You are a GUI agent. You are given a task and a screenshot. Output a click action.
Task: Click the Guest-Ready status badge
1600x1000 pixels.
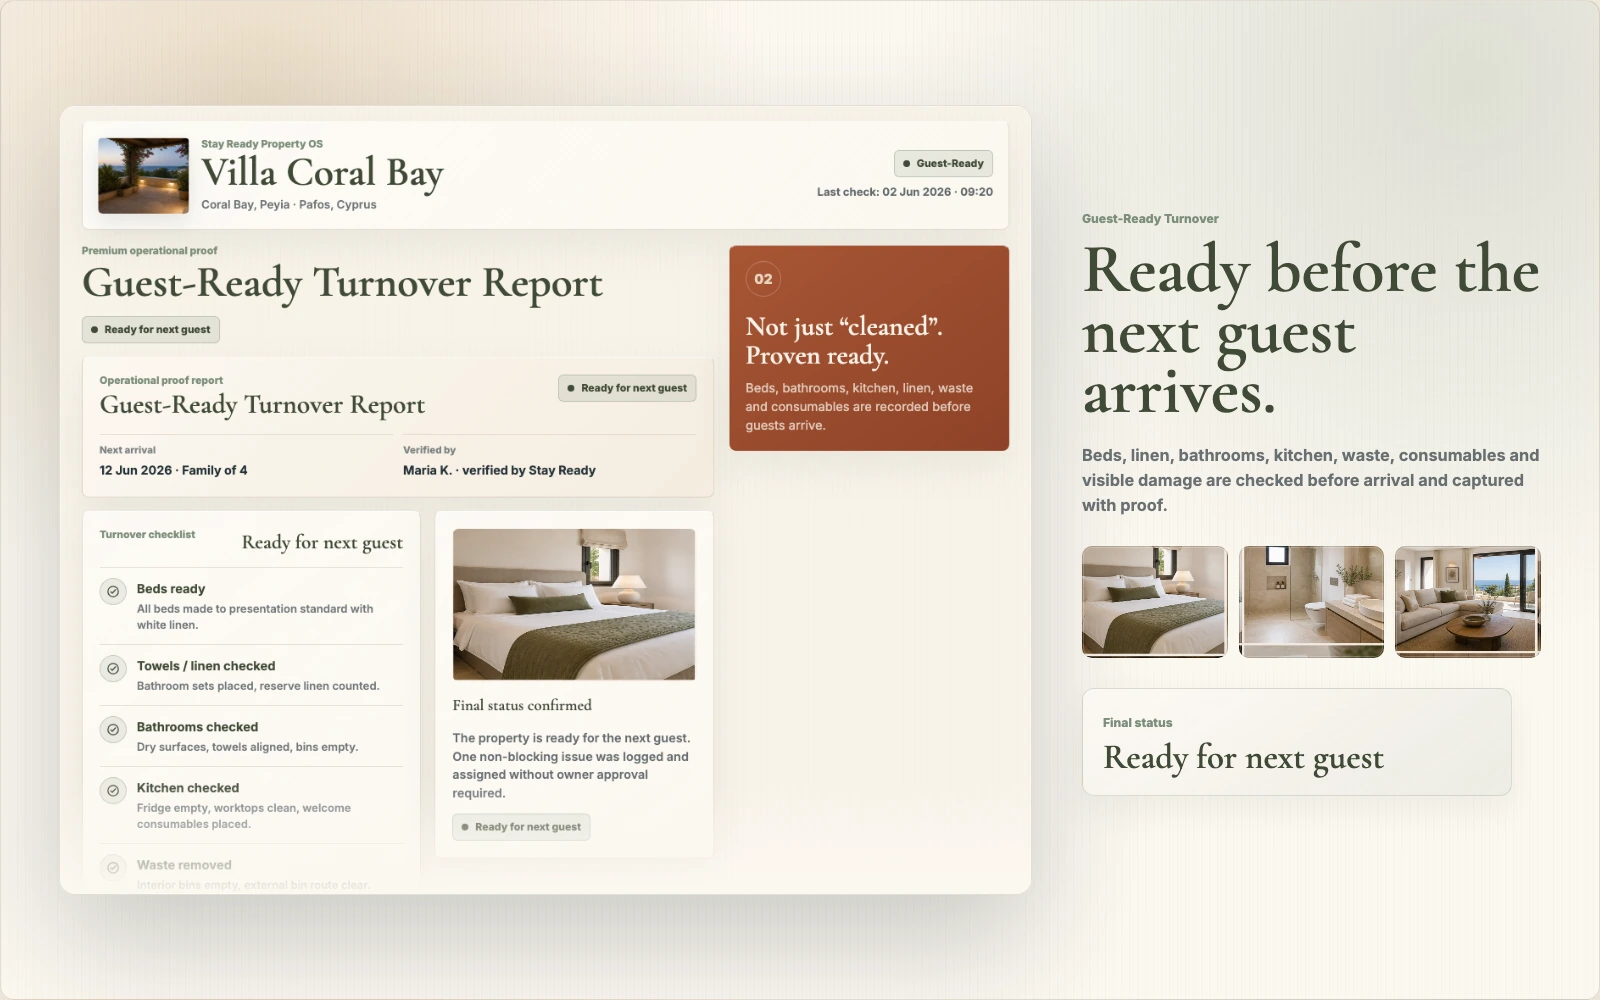click(943, 163)
